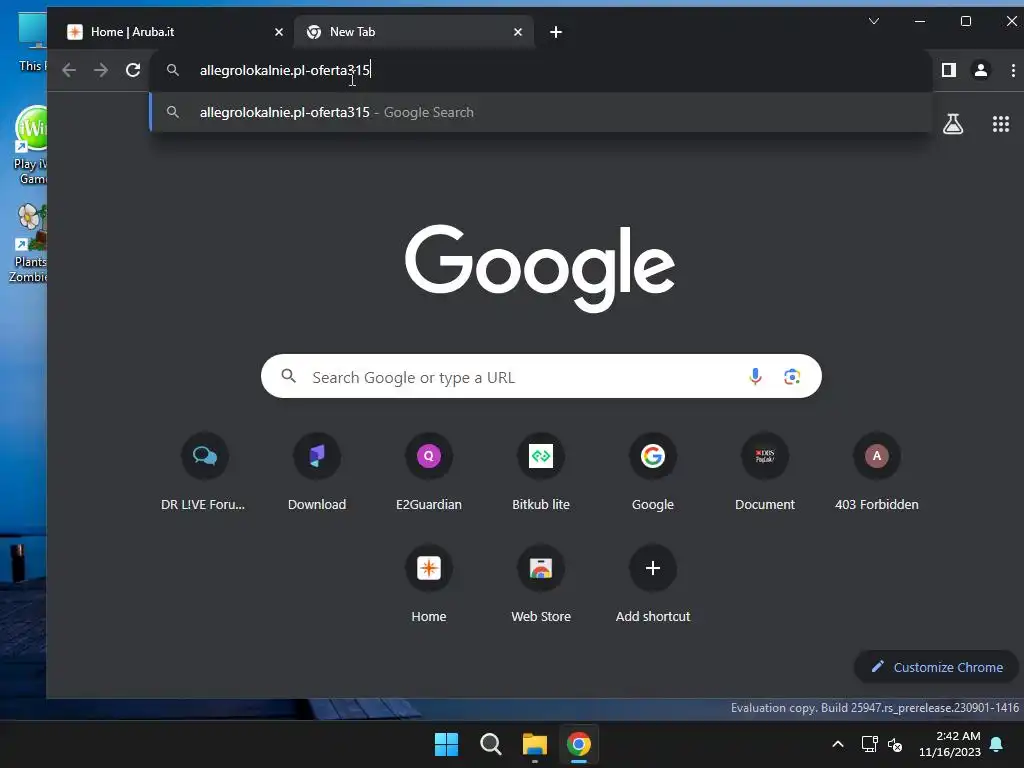Image resolution: width=1024 pixels, height=768 pixels.
Task: Open the Chrome three-dot menu
Action: [x=1013, y=70]
